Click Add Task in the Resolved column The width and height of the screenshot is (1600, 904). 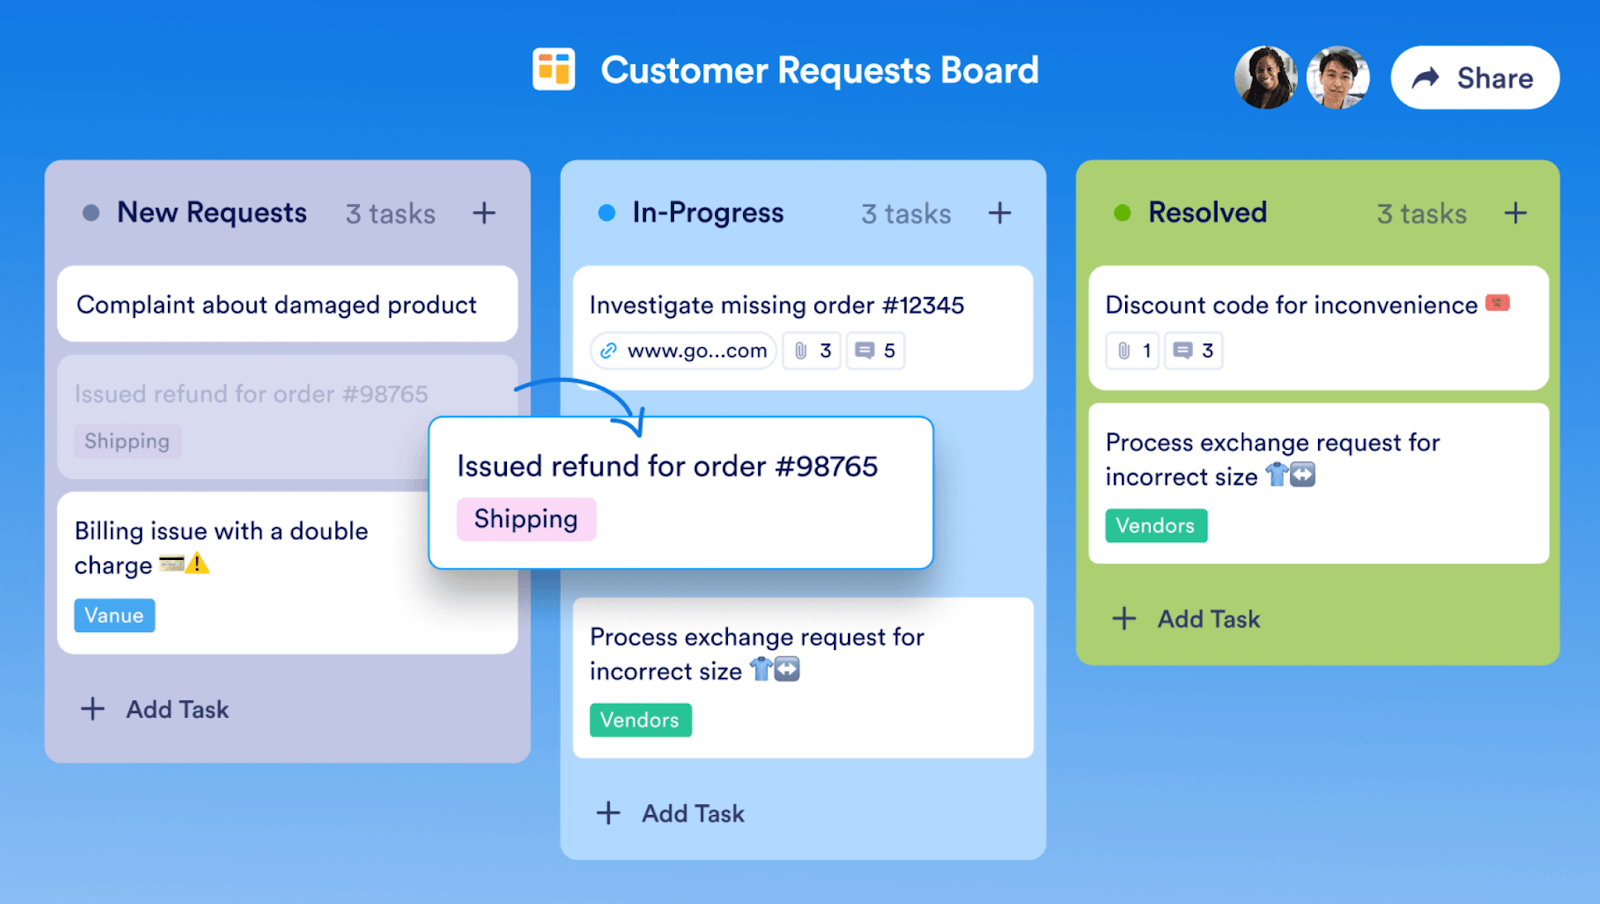1185,618
